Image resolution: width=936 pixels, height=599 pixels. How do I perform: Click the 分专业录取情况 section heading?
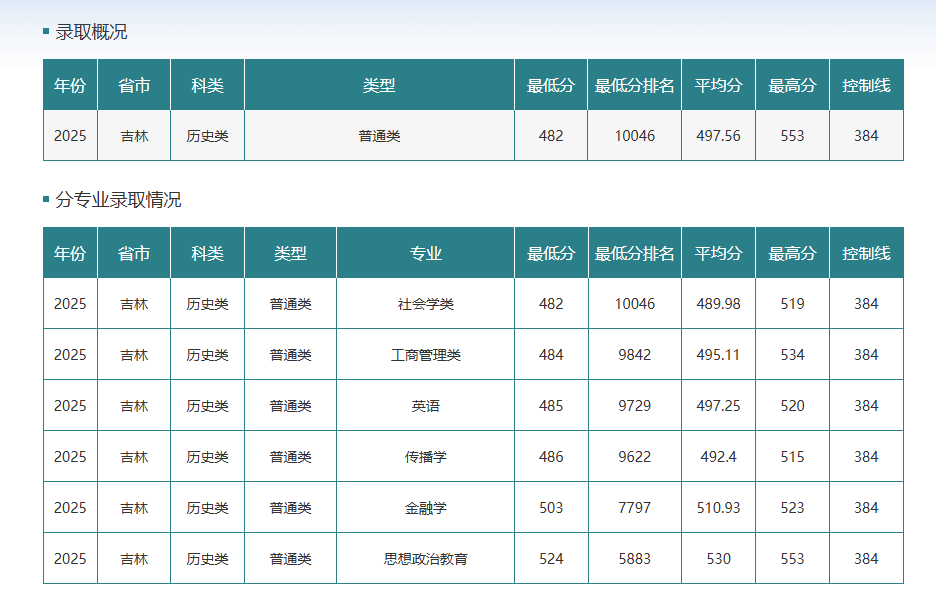[118, 200]
